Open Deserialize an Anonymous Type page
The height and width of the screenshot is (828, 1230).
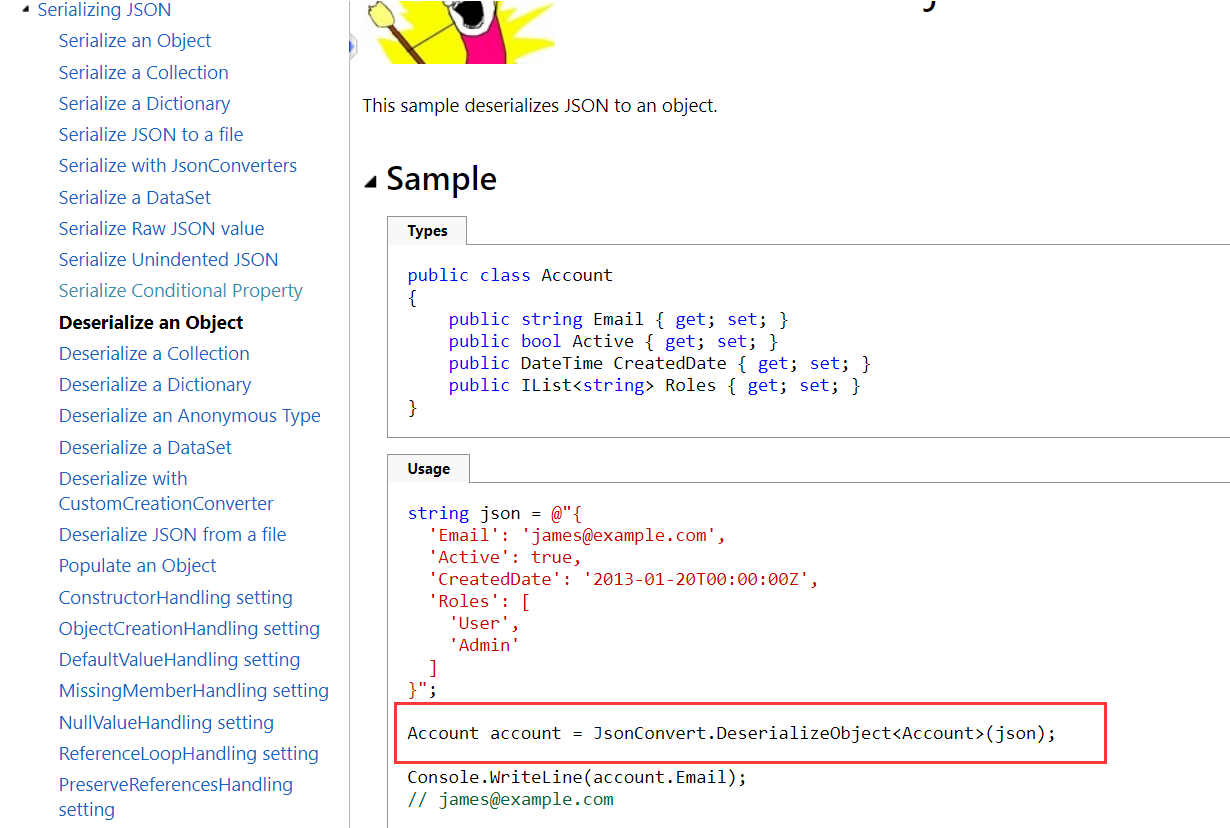(189, 416)
